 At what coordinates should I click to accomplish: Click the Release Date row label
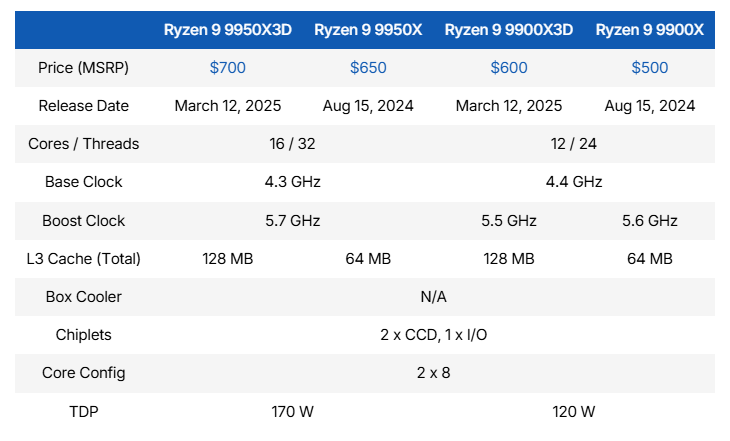pos(83,106)
